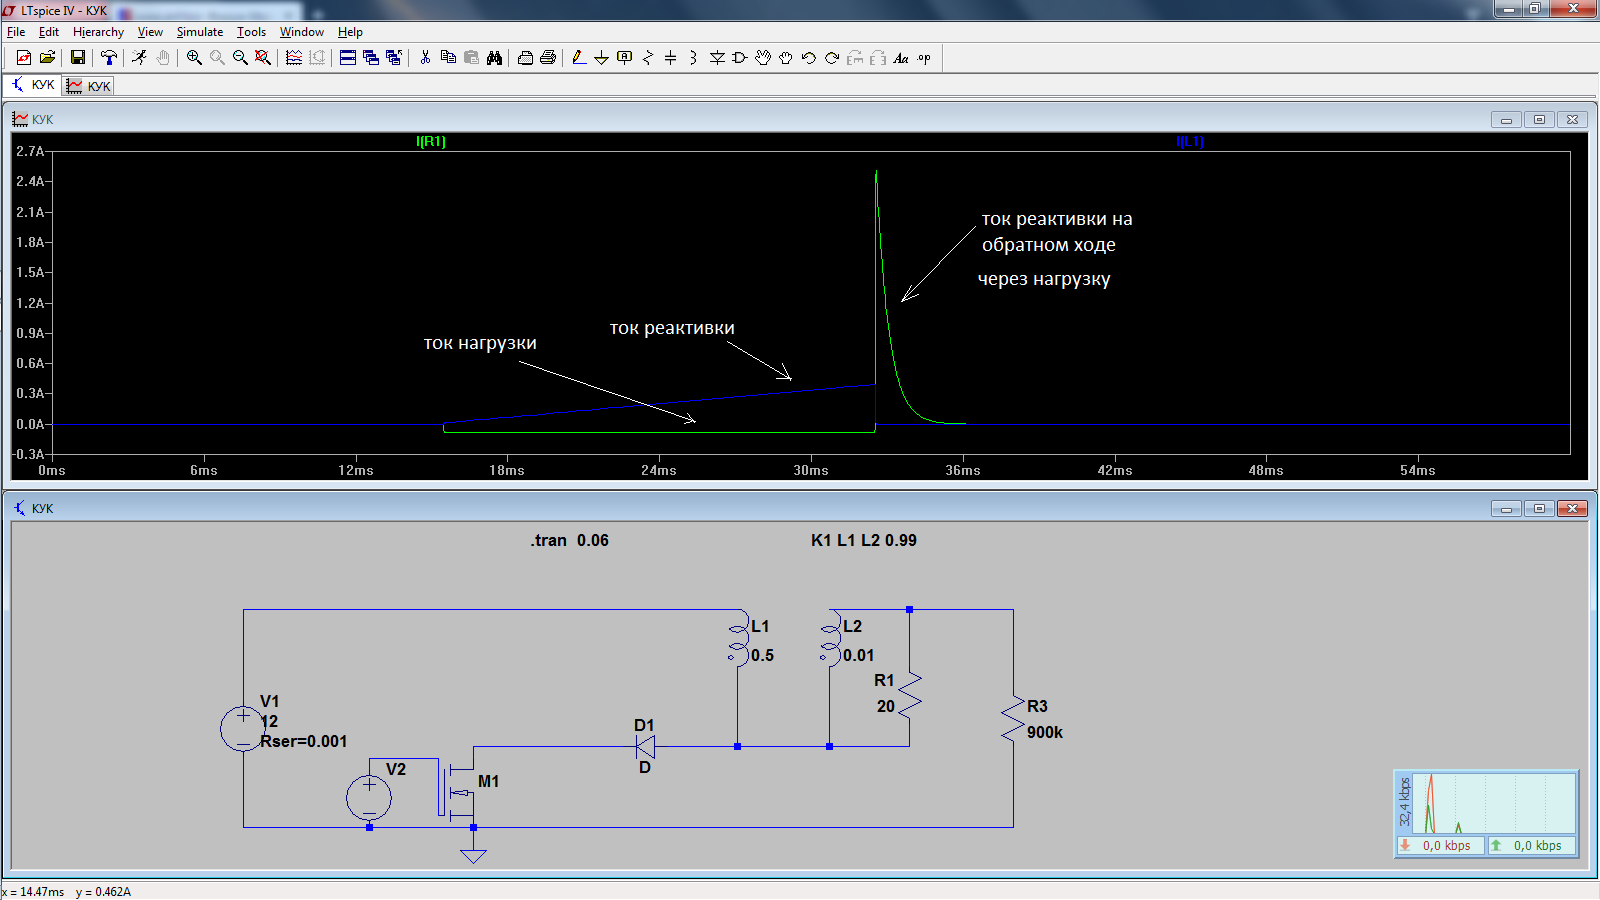
Task: Click the green I(R1) trace label
Action: tap(431, 141)
